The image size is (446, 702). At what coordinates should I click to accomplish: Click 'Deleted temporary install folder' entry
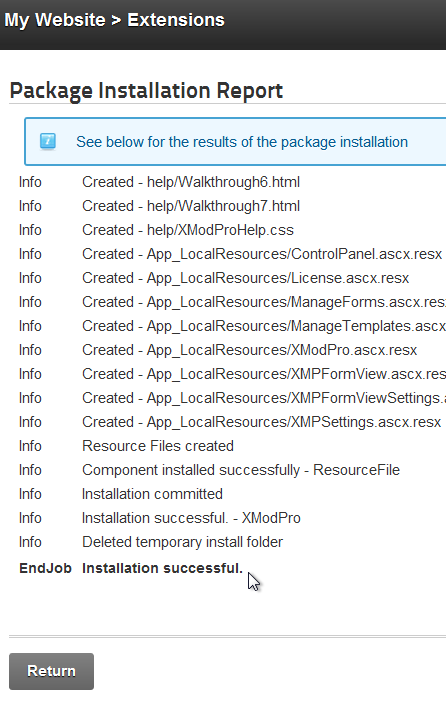click(x=182, y=542)
